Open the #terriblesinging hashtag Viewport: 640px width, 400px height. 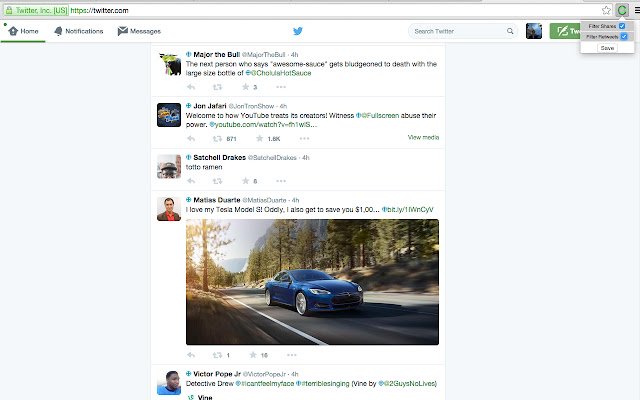325,384
